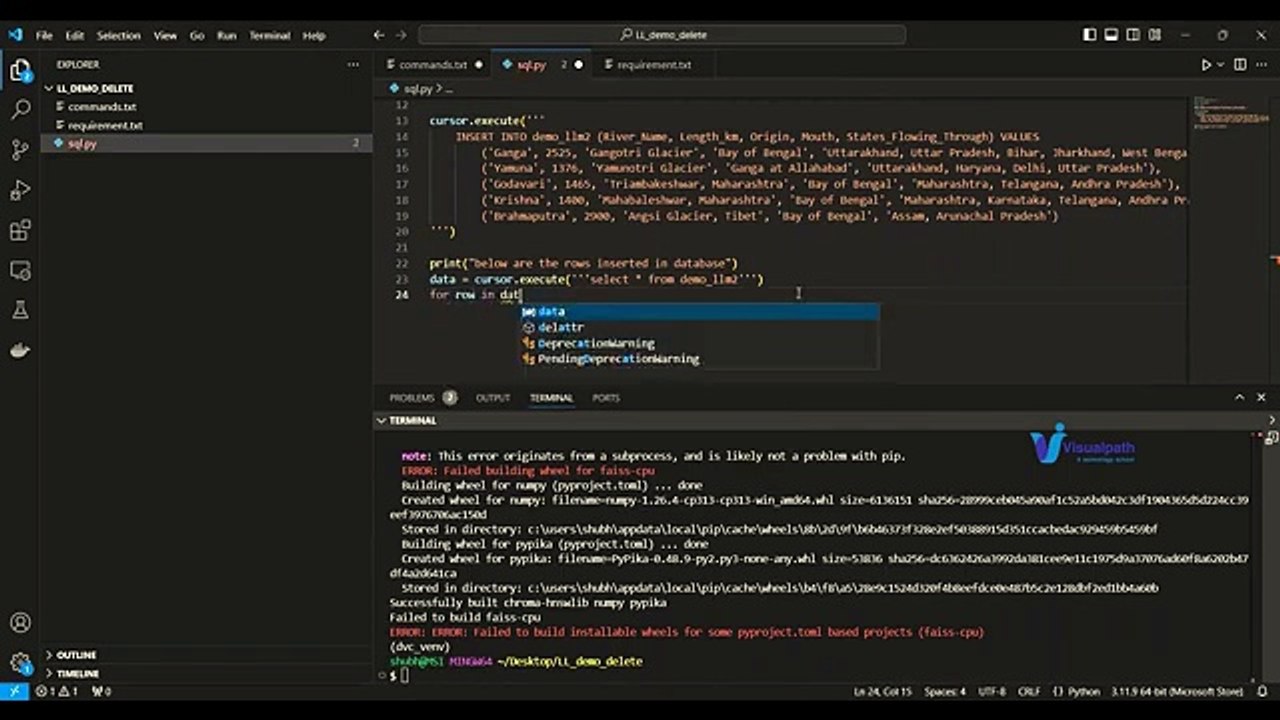This screenshot has height=720, width=1280.
Task: Open notifications bell in status bar
Action: 1263,691
